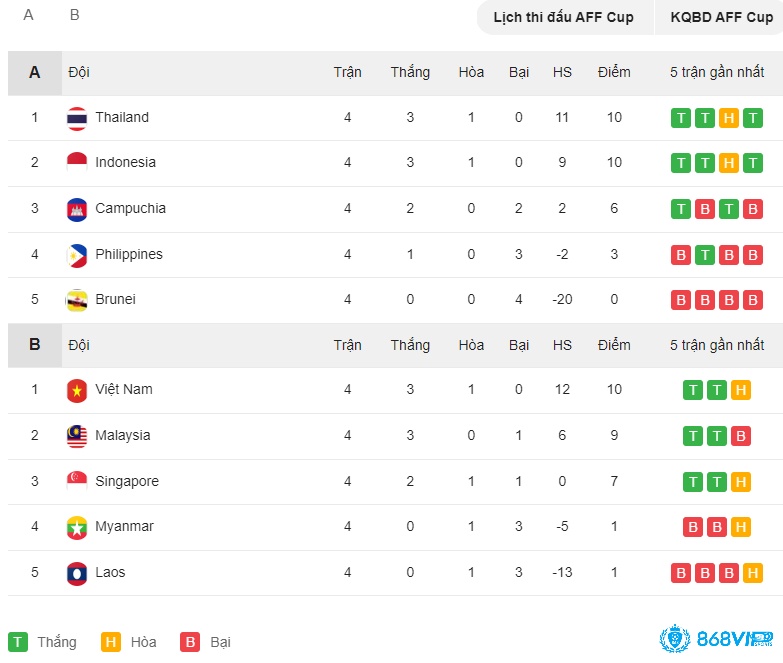The width and height of the screenshot is (783, 663).
Task: Click the Malaysia flag icon
Action: click(77, 436)
